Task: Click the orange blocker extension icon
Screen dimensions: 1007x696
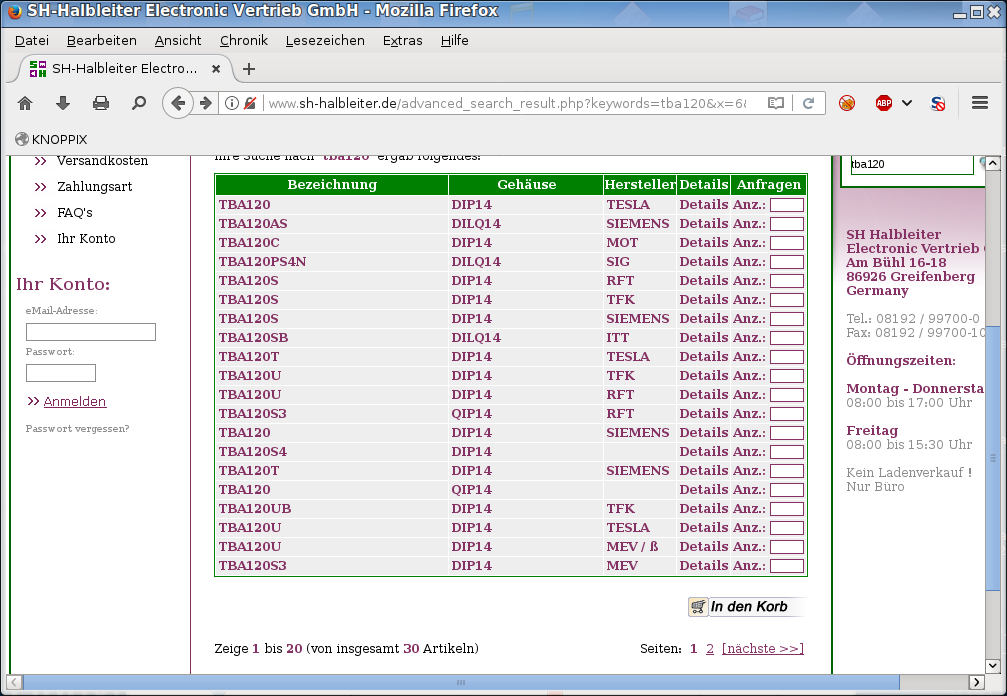Action: pyautogui.click(x=847, y=103)
